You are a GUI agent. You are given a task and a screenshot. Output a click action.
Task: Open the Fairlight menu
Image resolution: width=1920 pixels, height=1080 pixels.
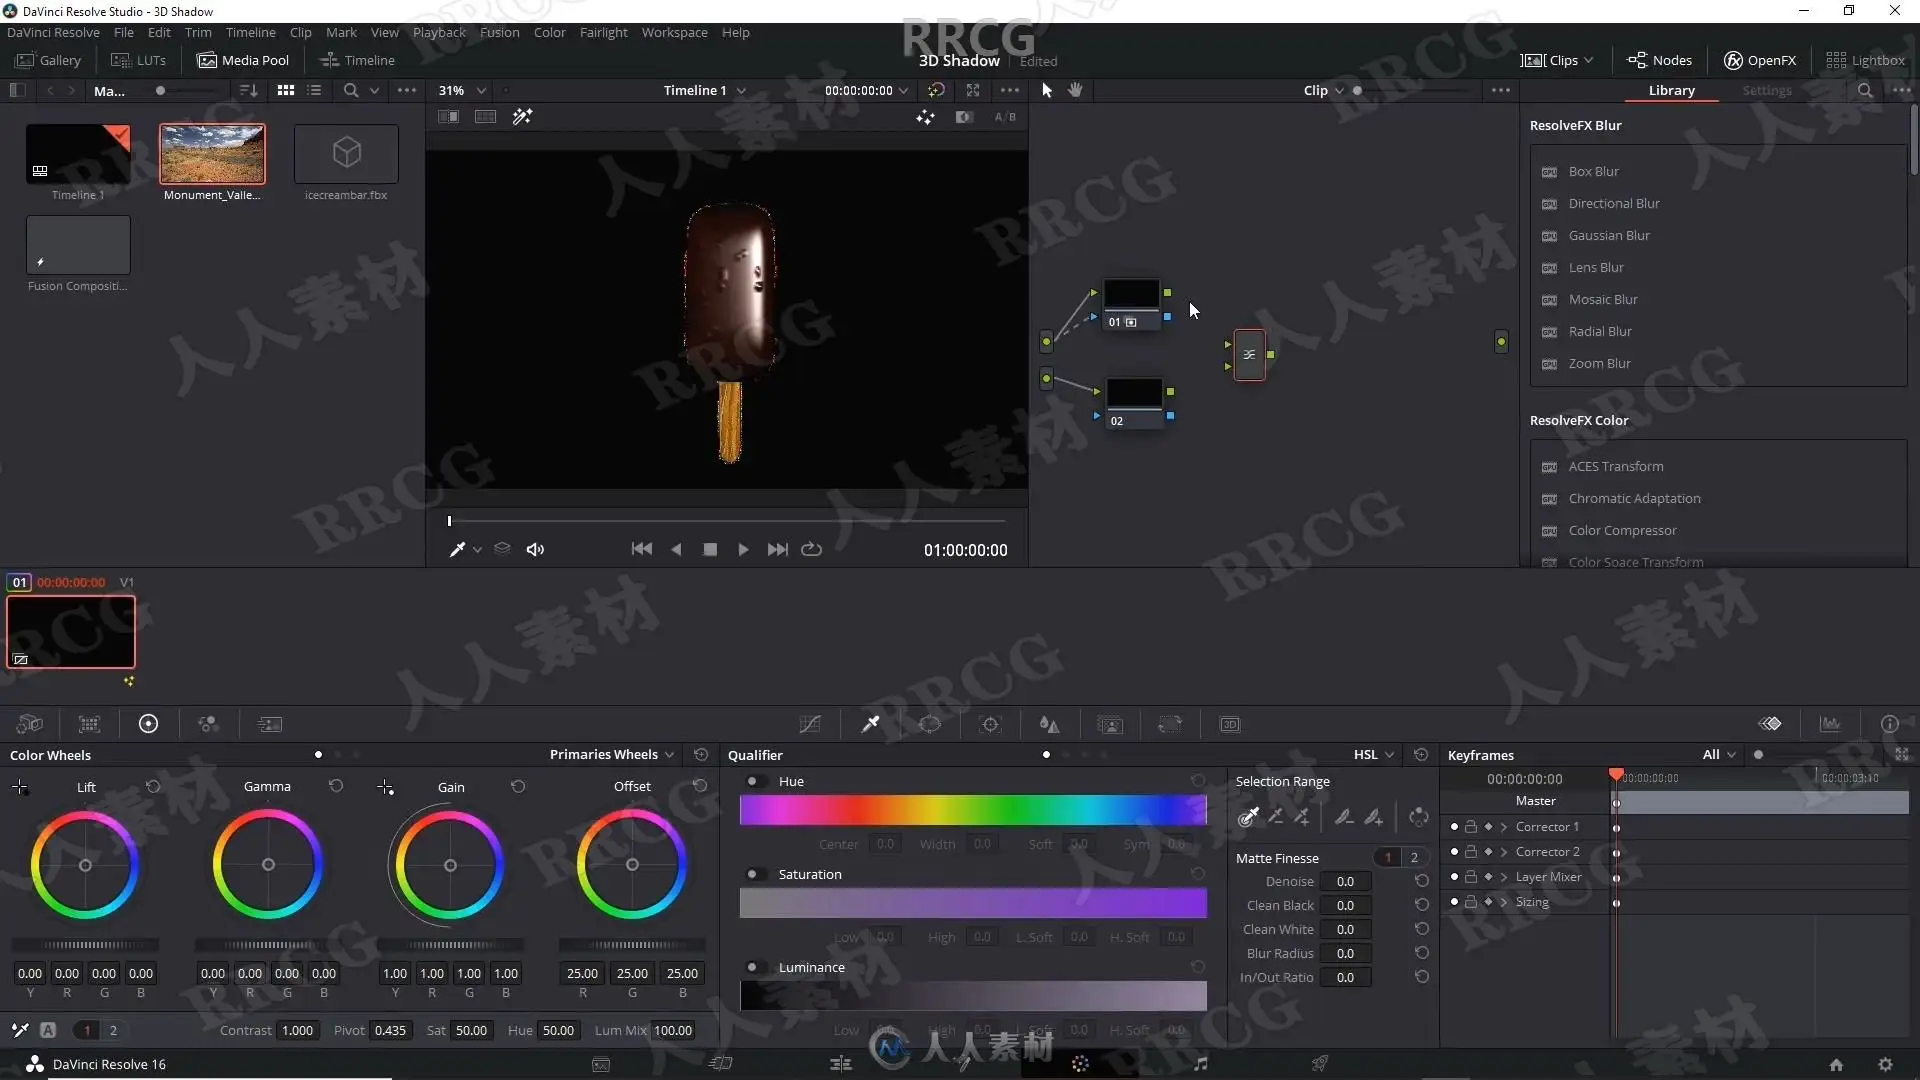[603, 32]
